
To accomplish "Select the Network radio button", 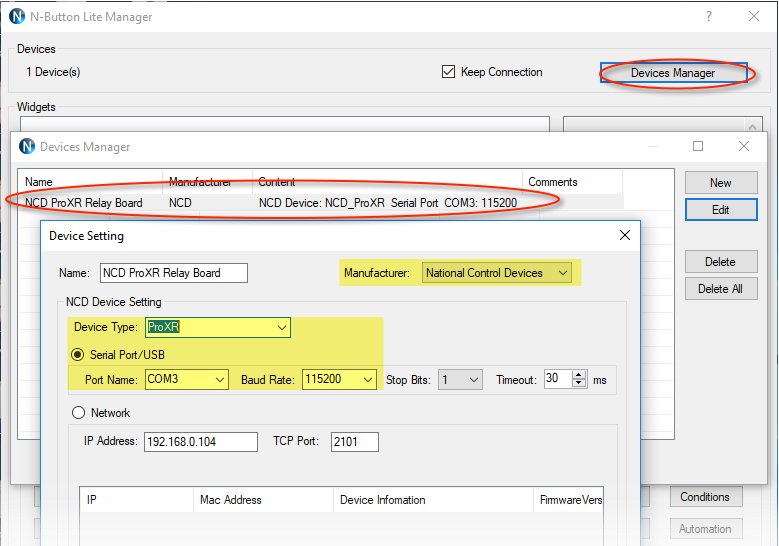I will point(78,413).
